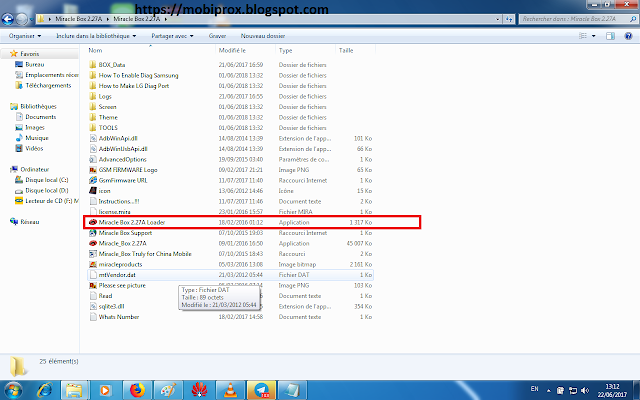Screen dimensions: 640x400
Task: Select the TOOLS folder icon
Action: point(93,128)
